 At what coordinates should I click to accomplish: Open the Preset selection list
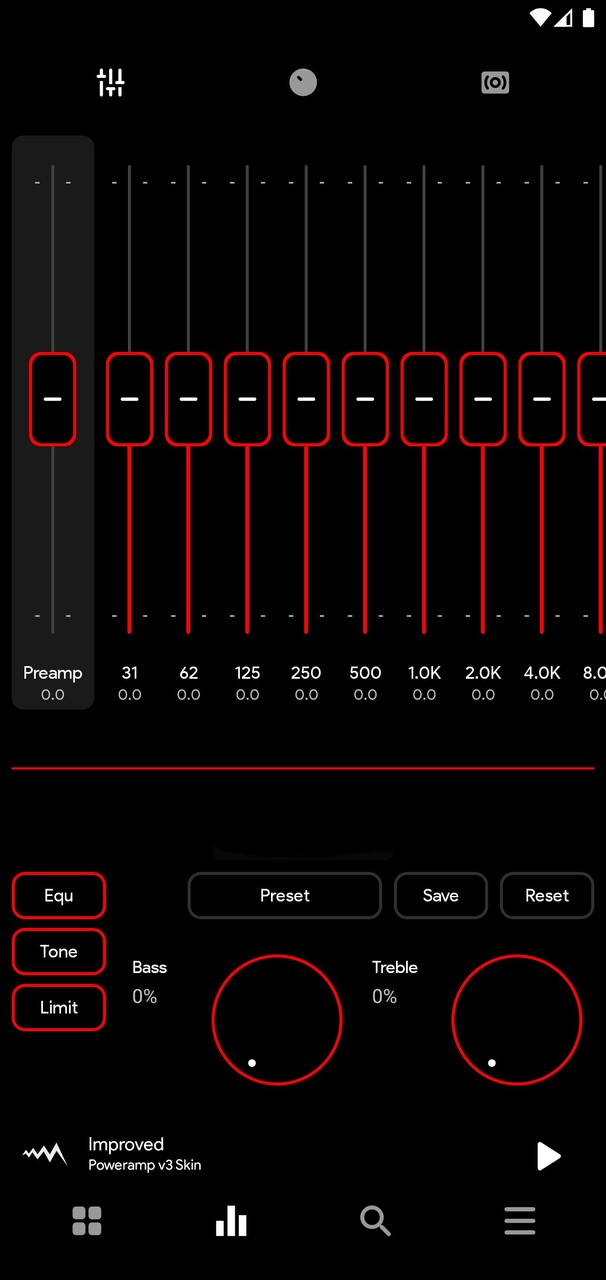(x=285, y=895)
